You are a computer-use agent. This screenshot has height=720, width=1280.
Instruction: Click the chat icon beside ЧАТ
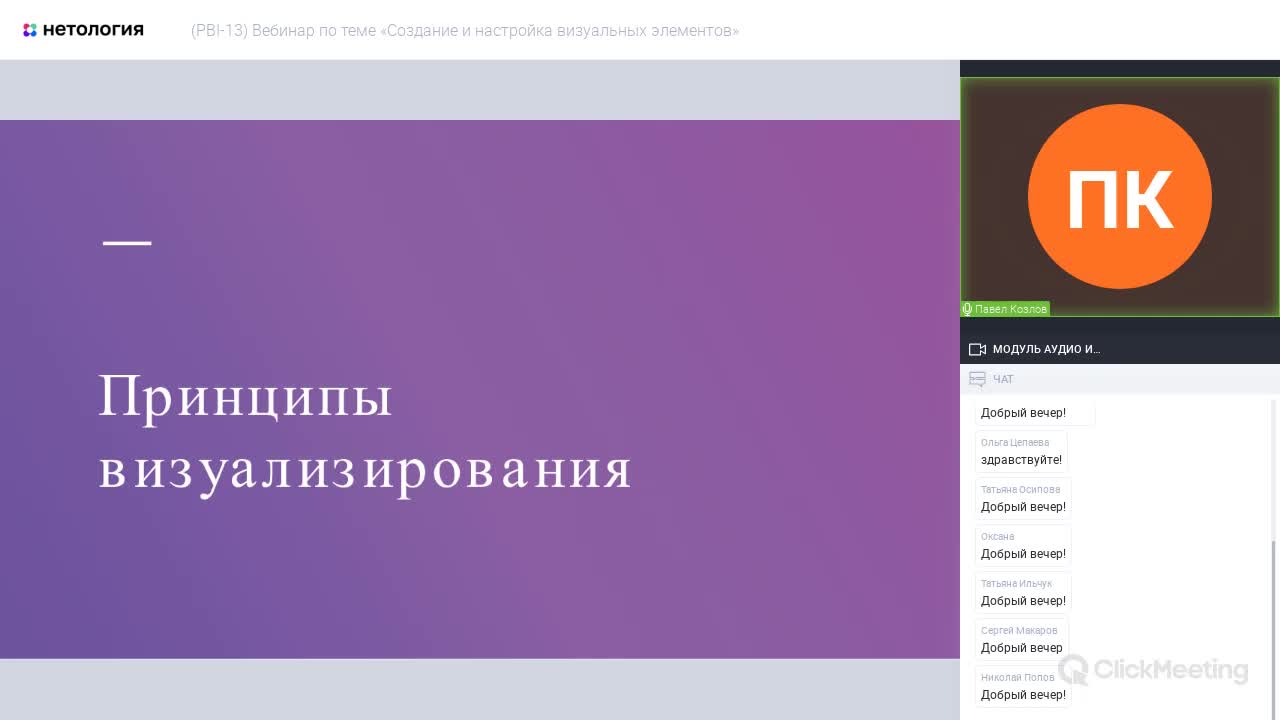[978, 379]
